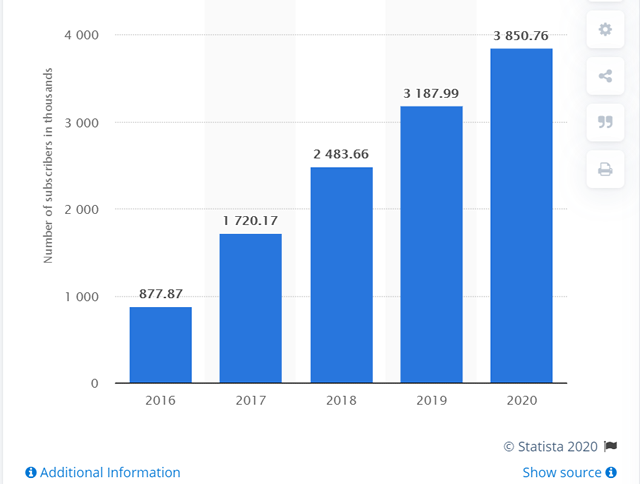Click the © Statista 2020 copyright text
Image resolution: width=640 pixels, height=484 pixels.
click(x=550, y=446)
